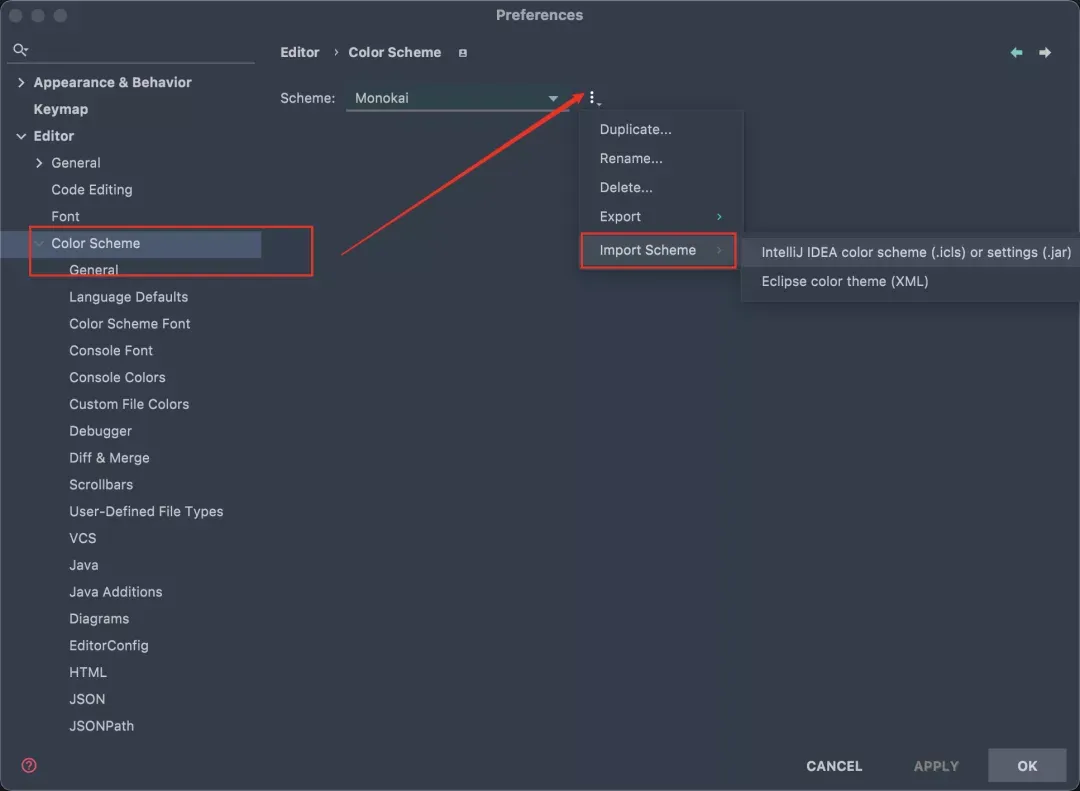Collapse the Editor section

coord(21,137)
